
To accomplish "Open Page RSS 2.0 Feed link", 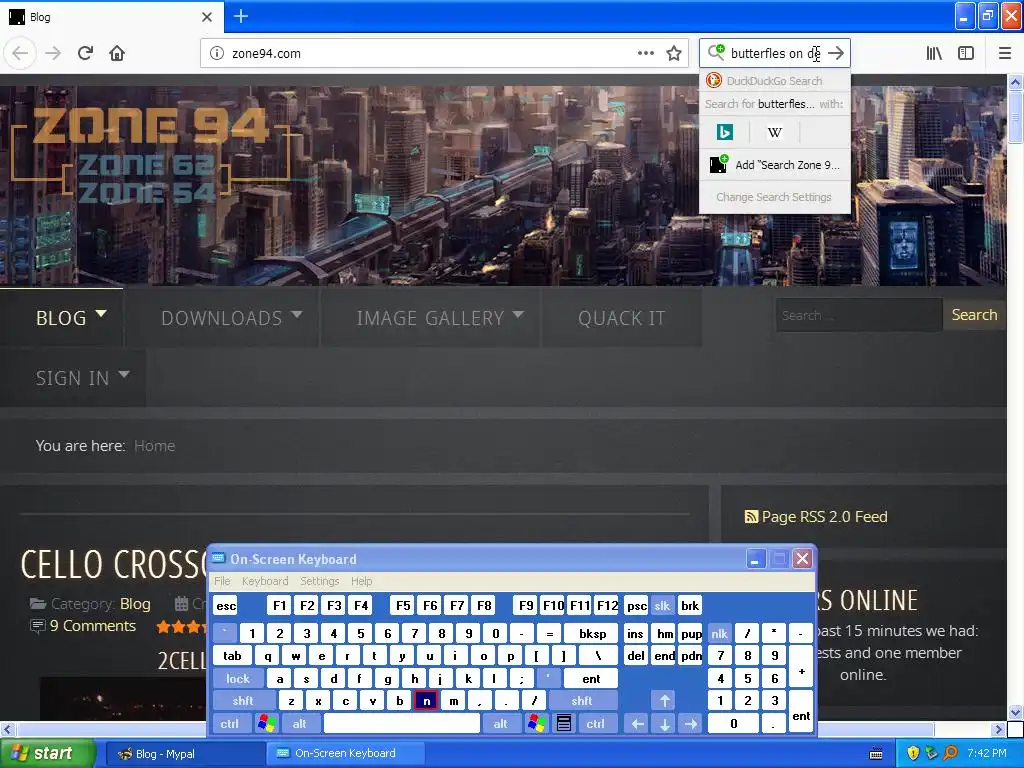I will pos(816,517).
